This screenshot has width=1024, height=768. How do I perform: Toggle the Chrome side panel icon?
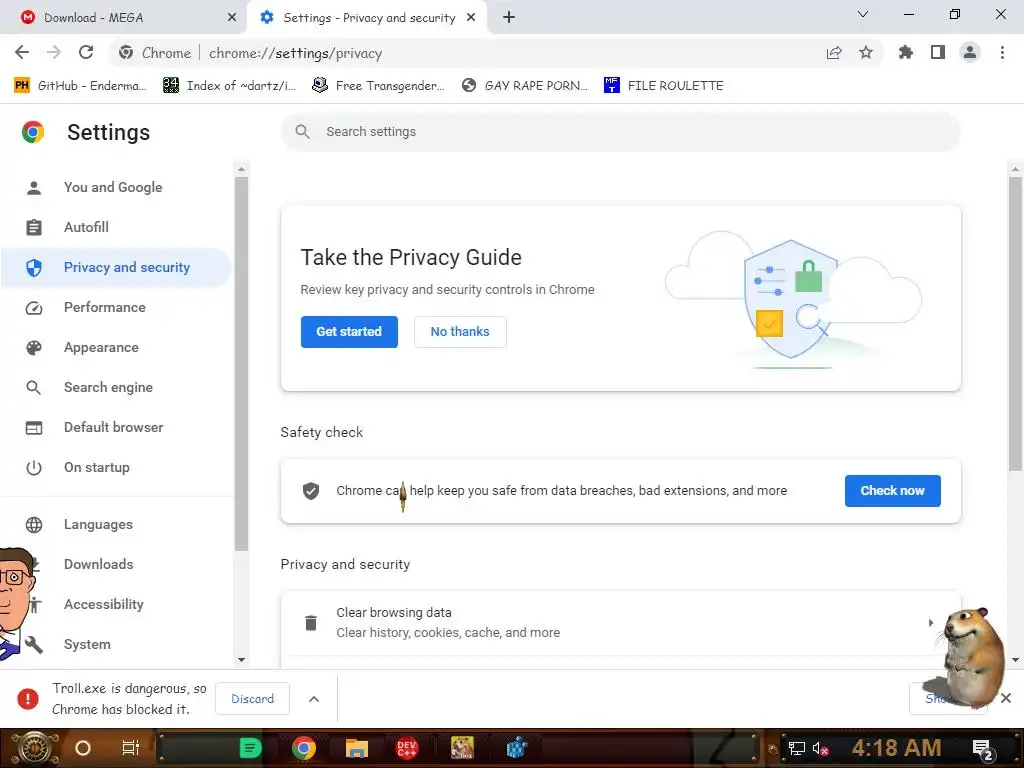(x=938, y=53)
